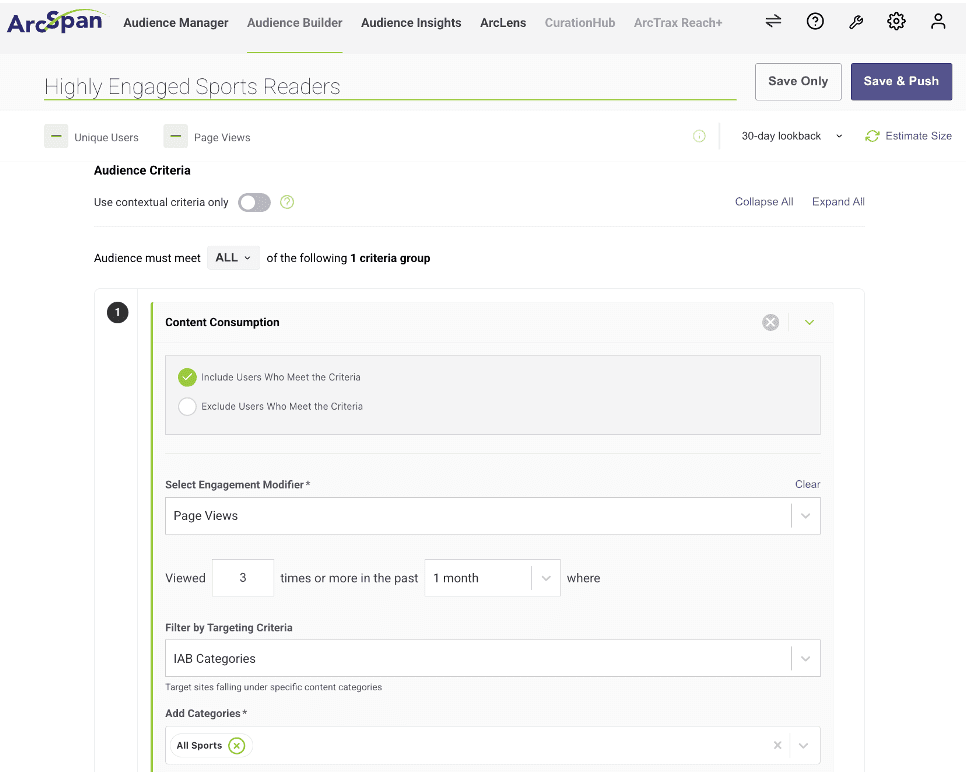The image size is (966, 772).
Task: Switch to the Audience Insights tab
Action: [x=411, y=23]
